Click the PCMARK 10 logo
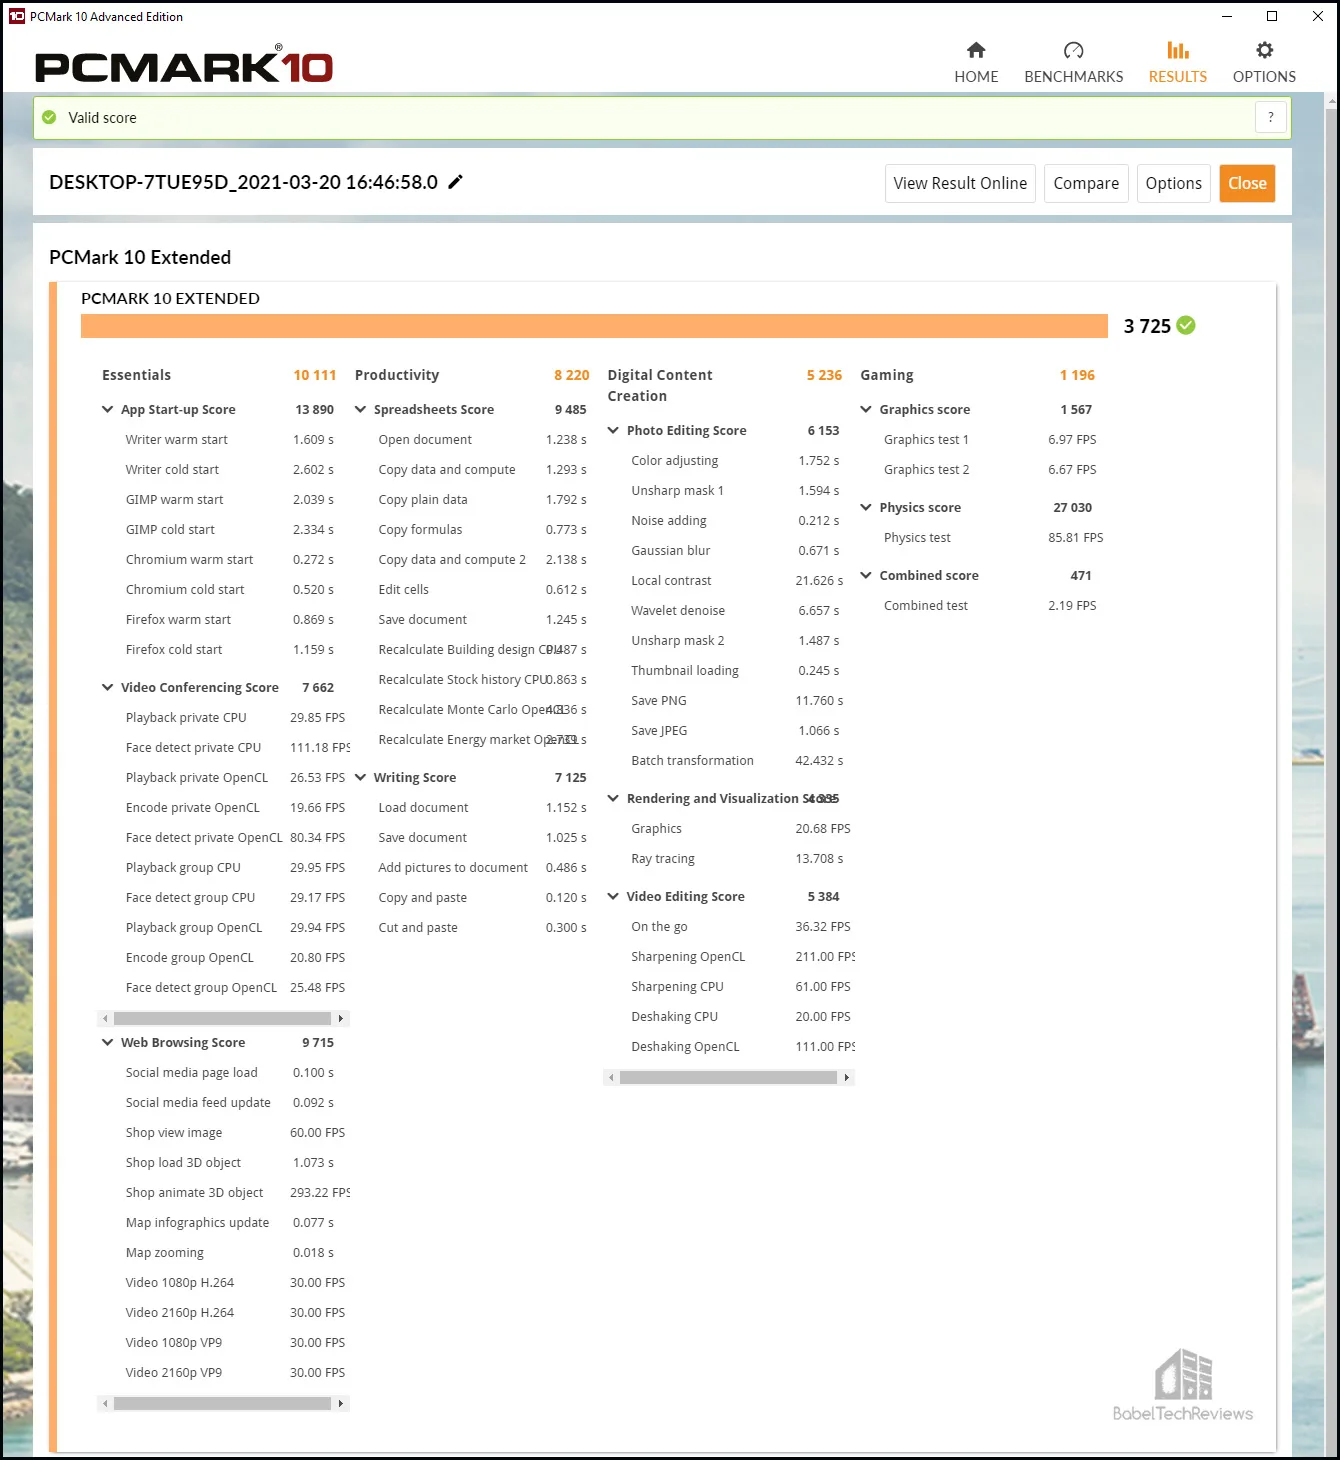Image resolution: width=1340 pixels, height=1460 pixels. [184, 66]
